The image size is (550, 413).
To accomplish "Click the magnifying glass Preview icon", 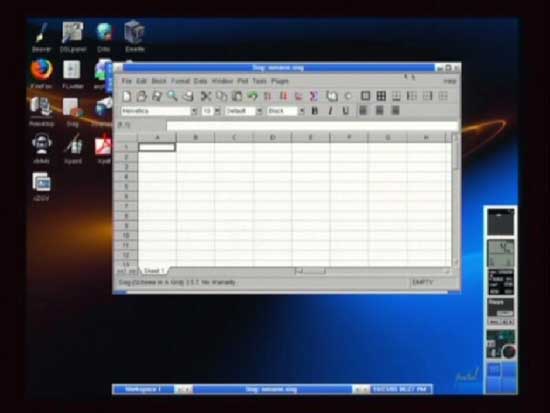I will click(x=172, y=96).
